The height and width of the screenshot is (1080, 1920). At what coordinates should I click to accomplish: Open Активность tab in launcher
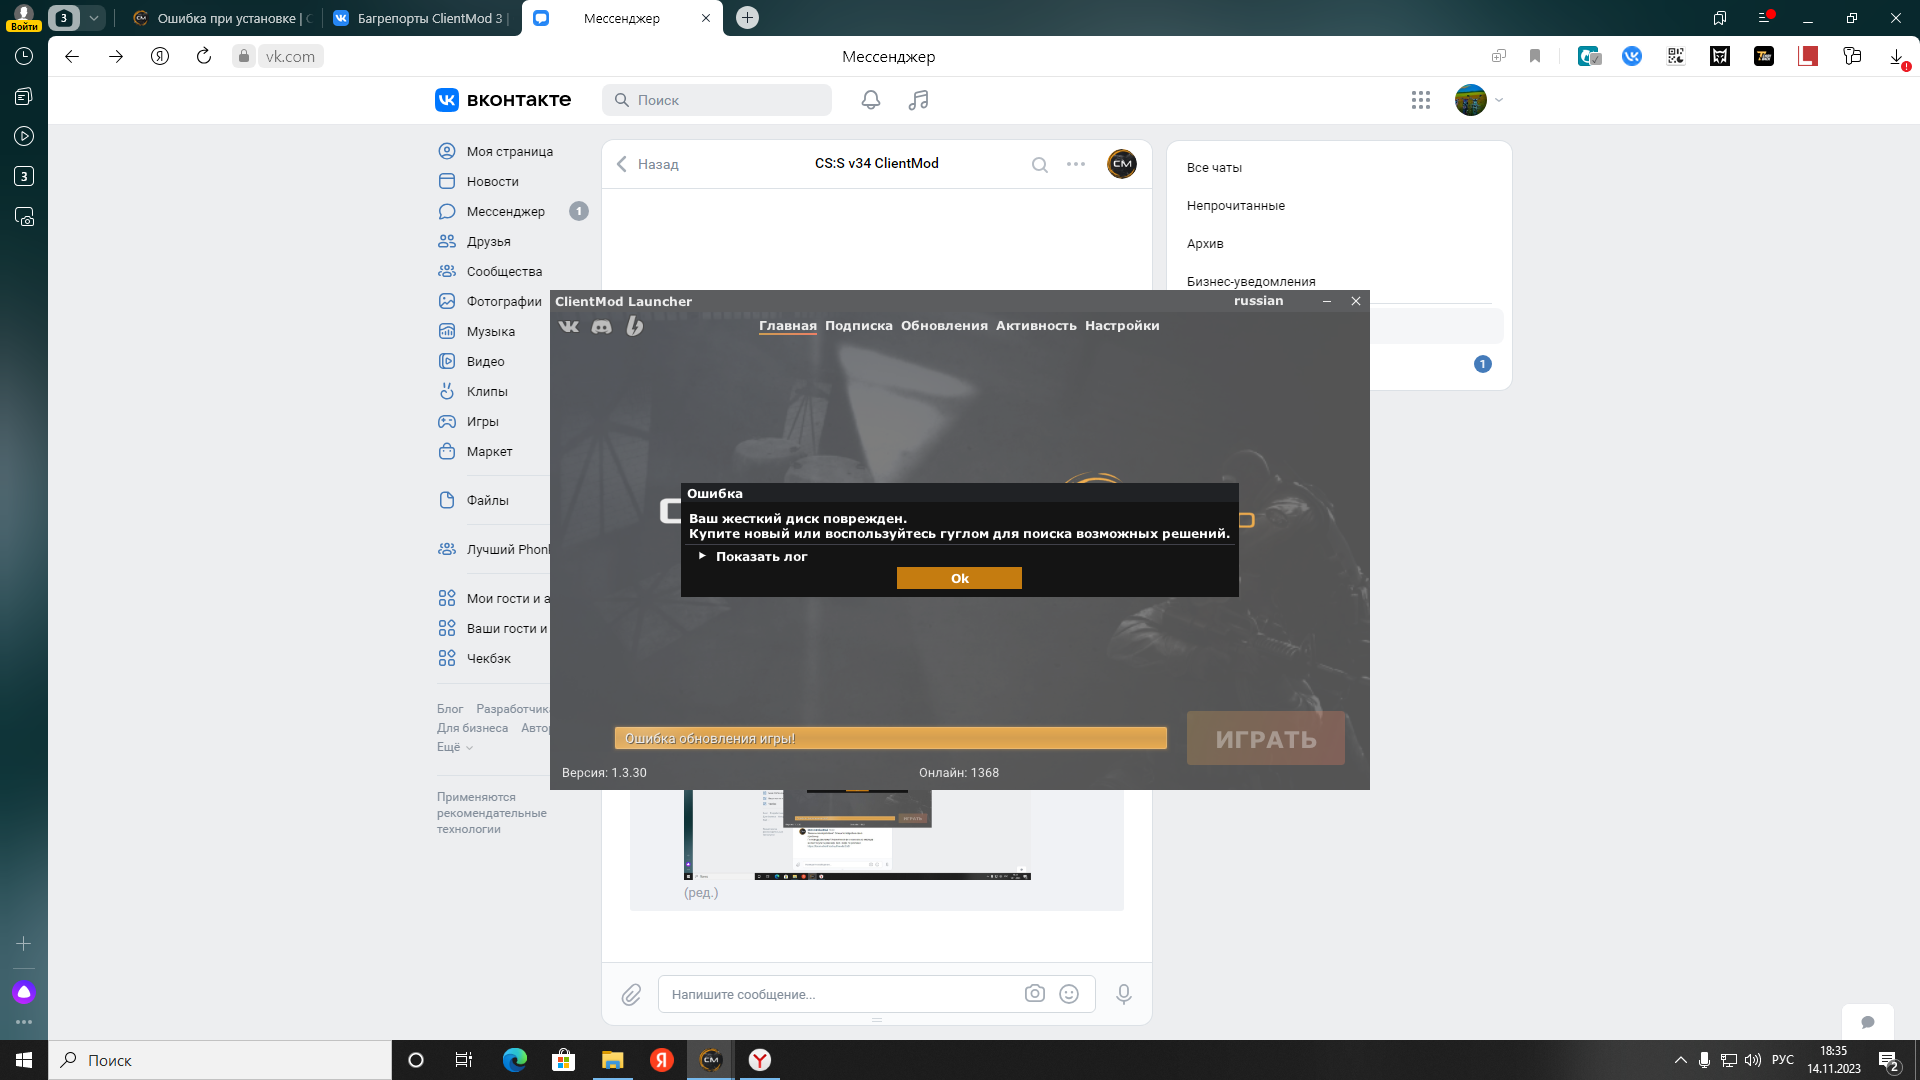click(1035, 326)
